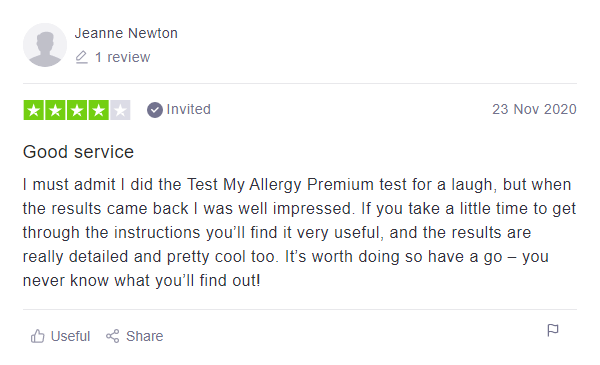Click the second green rating star
The width and height of the screenshot is (600, 365).
pos(55,110)
